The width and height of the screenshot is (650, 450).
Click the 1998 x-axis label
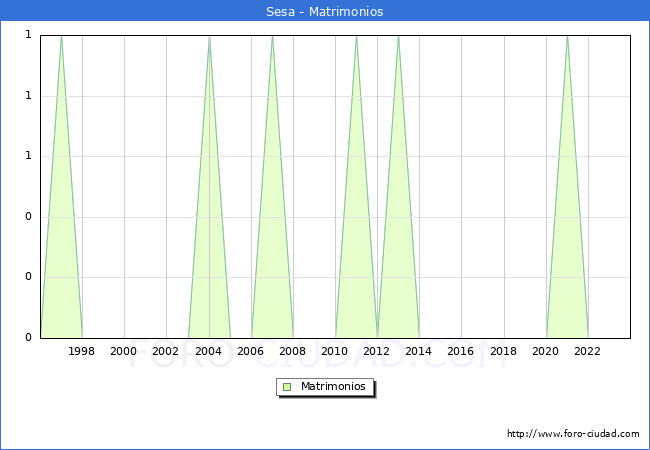82,351
